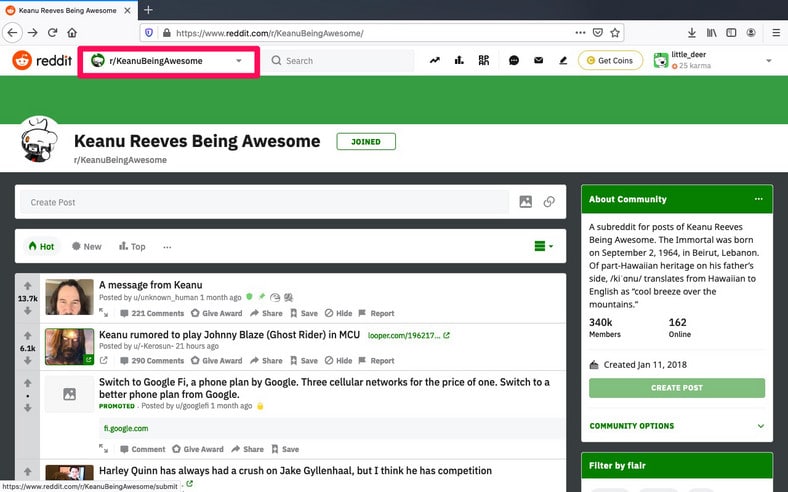Downvote the Johnny Blaze Ghost Rider post

tap(27, 360)
